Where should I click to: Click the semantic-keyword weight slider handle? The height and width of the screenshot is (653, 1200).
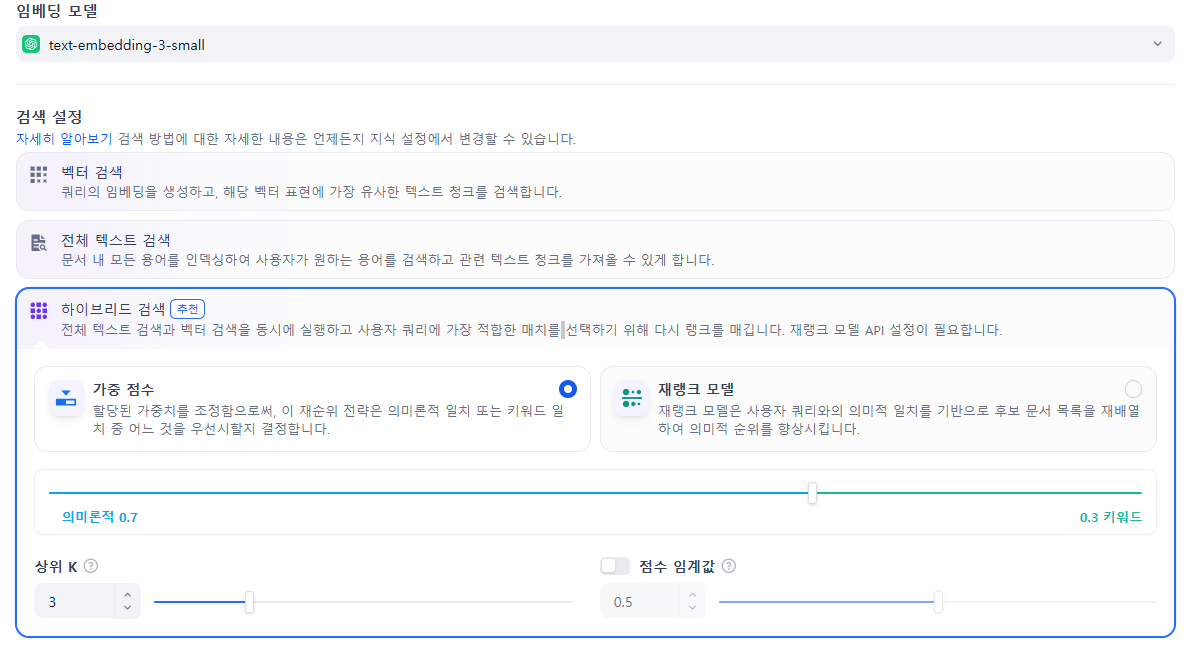coord(813,493)
